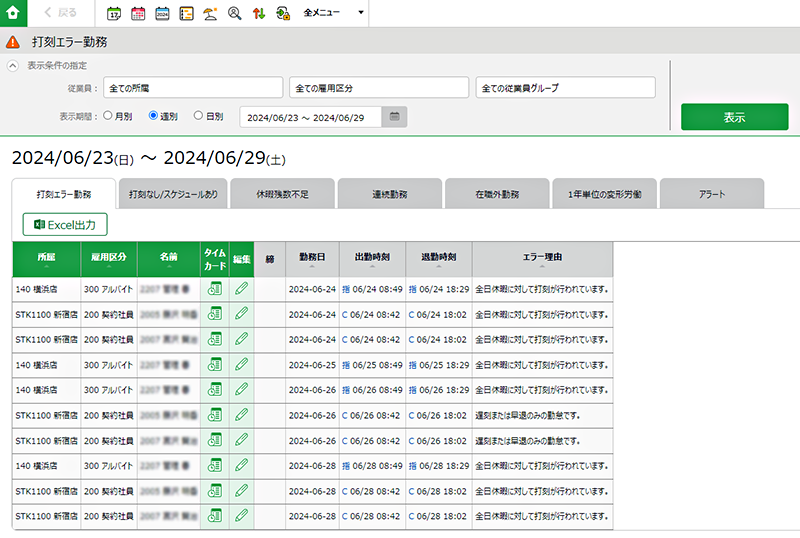The height and width of the screenshot is (538, 800).
Task: Click the magnifier person search icon
Action: 234,14
